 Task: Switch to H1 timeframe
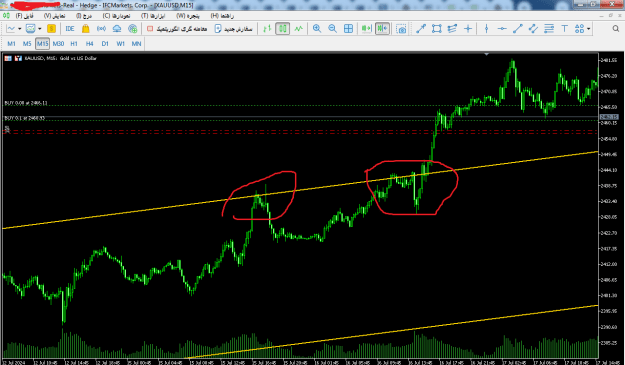[74, 44]
